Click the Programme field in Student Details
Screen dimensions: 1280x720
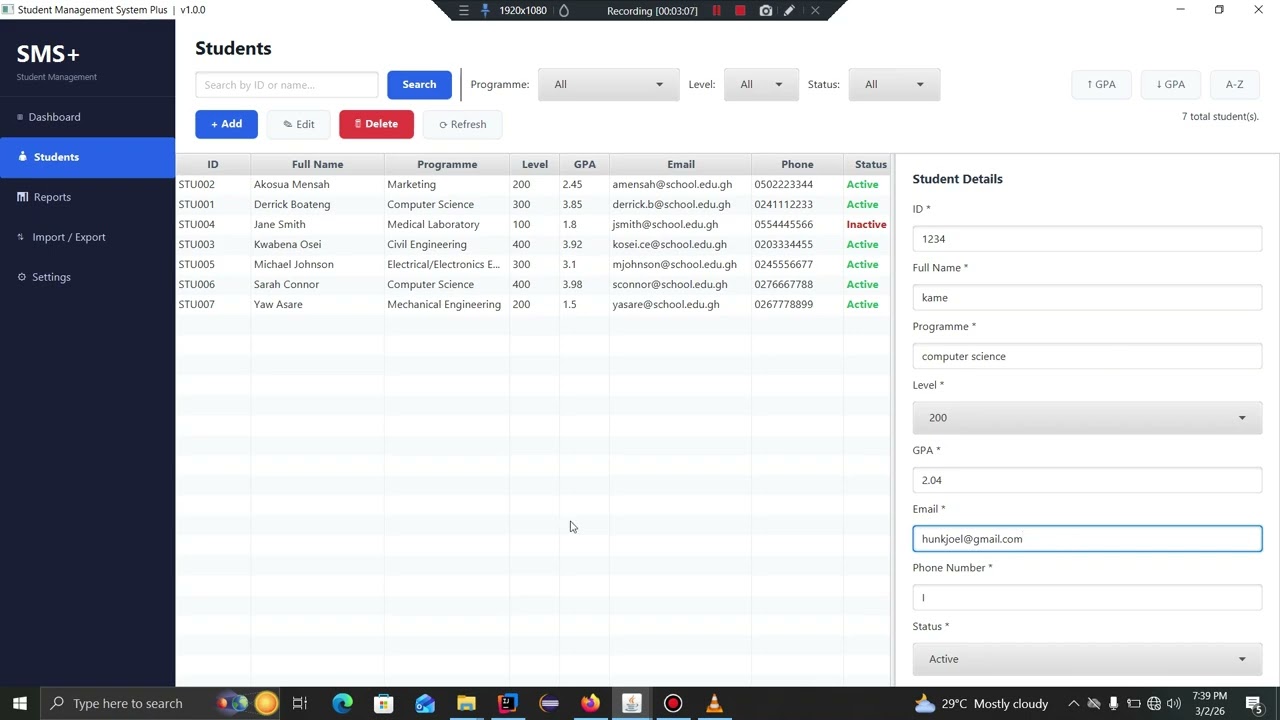[x=1087, y=357]
